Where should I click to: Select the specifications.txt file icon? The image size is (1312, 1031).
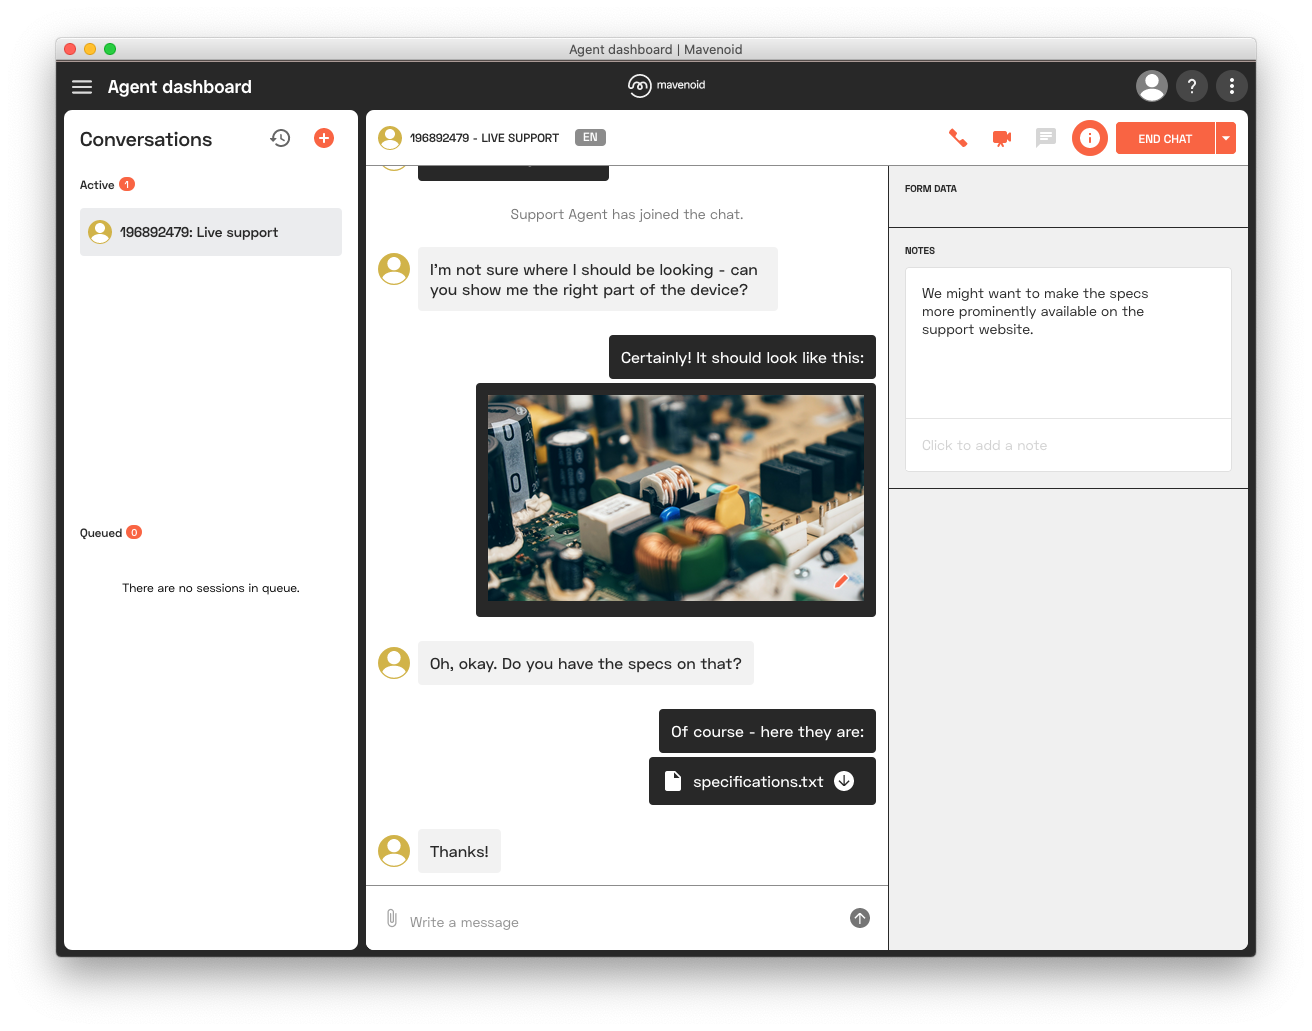click(673, 781)
